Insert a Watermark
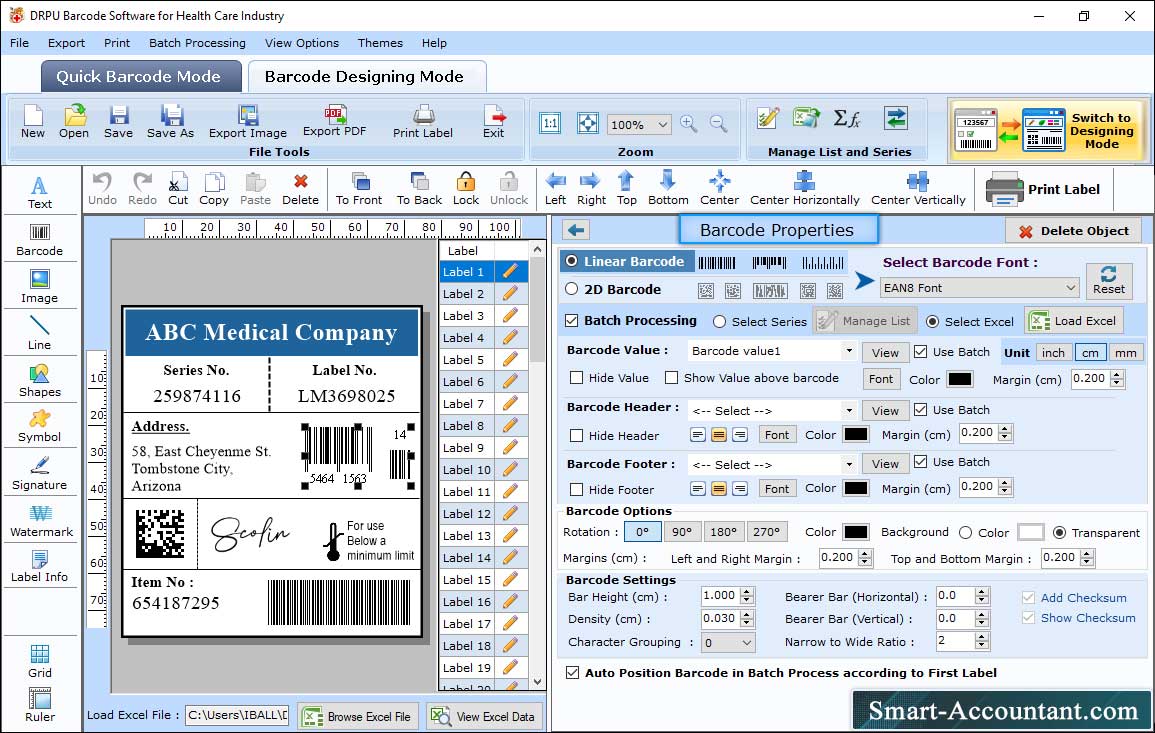Viewport: 1155px width, 733px height. pos(41,521)
